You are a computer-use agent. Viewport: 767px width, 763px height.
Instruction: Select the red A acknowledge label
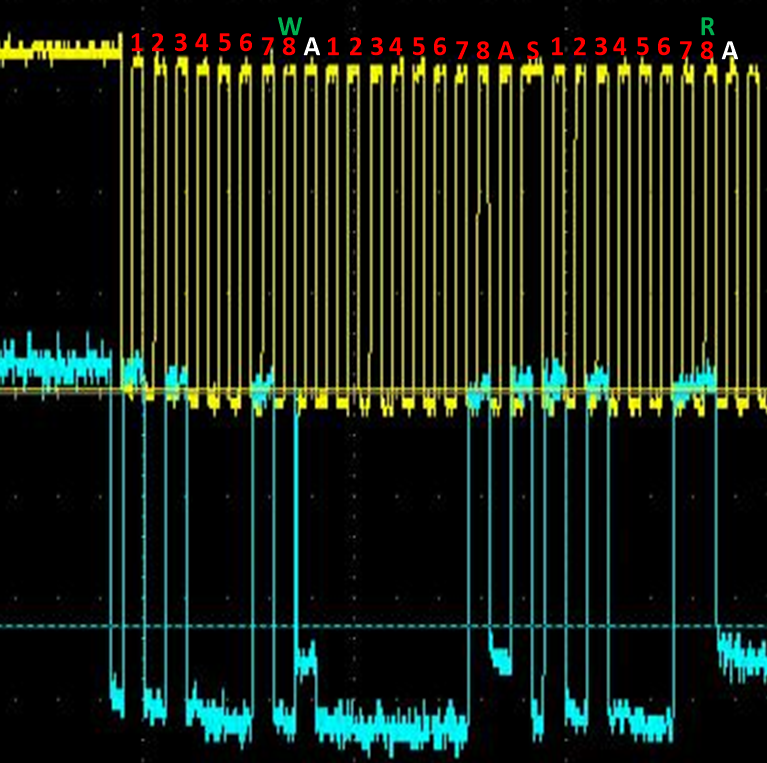506,50
